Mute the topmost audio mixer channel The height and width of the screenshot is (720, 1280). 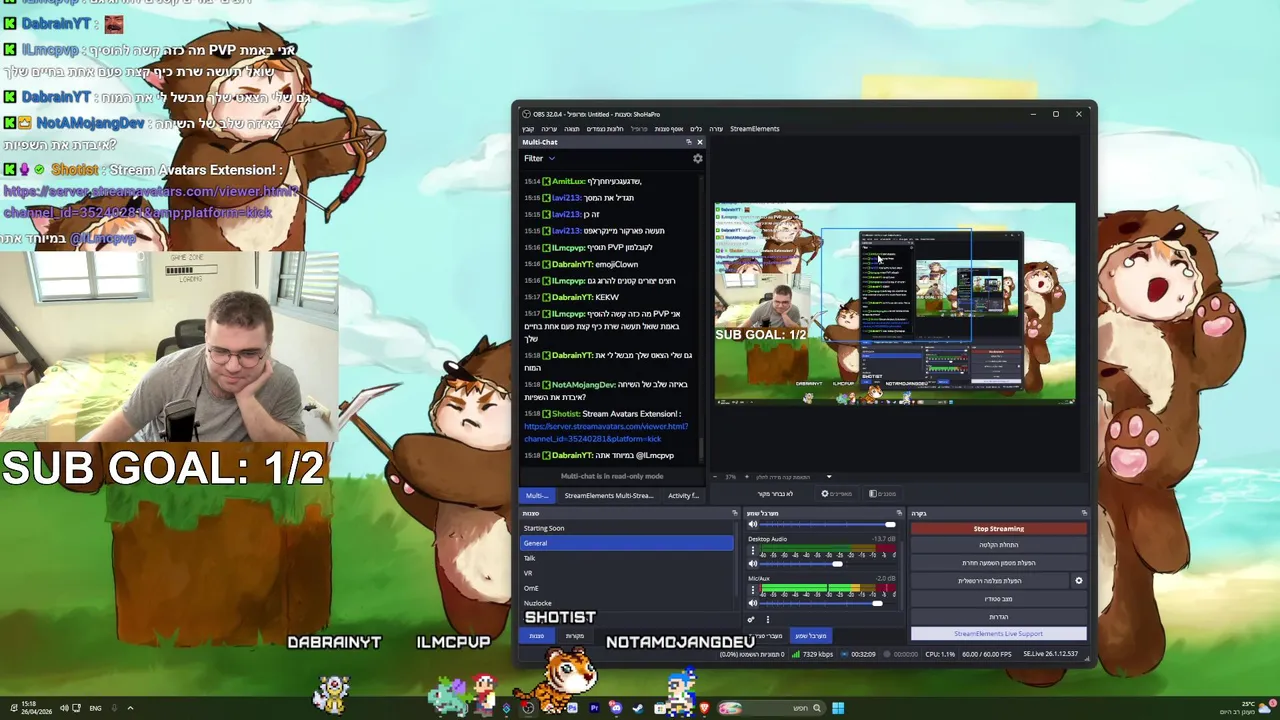753,524
